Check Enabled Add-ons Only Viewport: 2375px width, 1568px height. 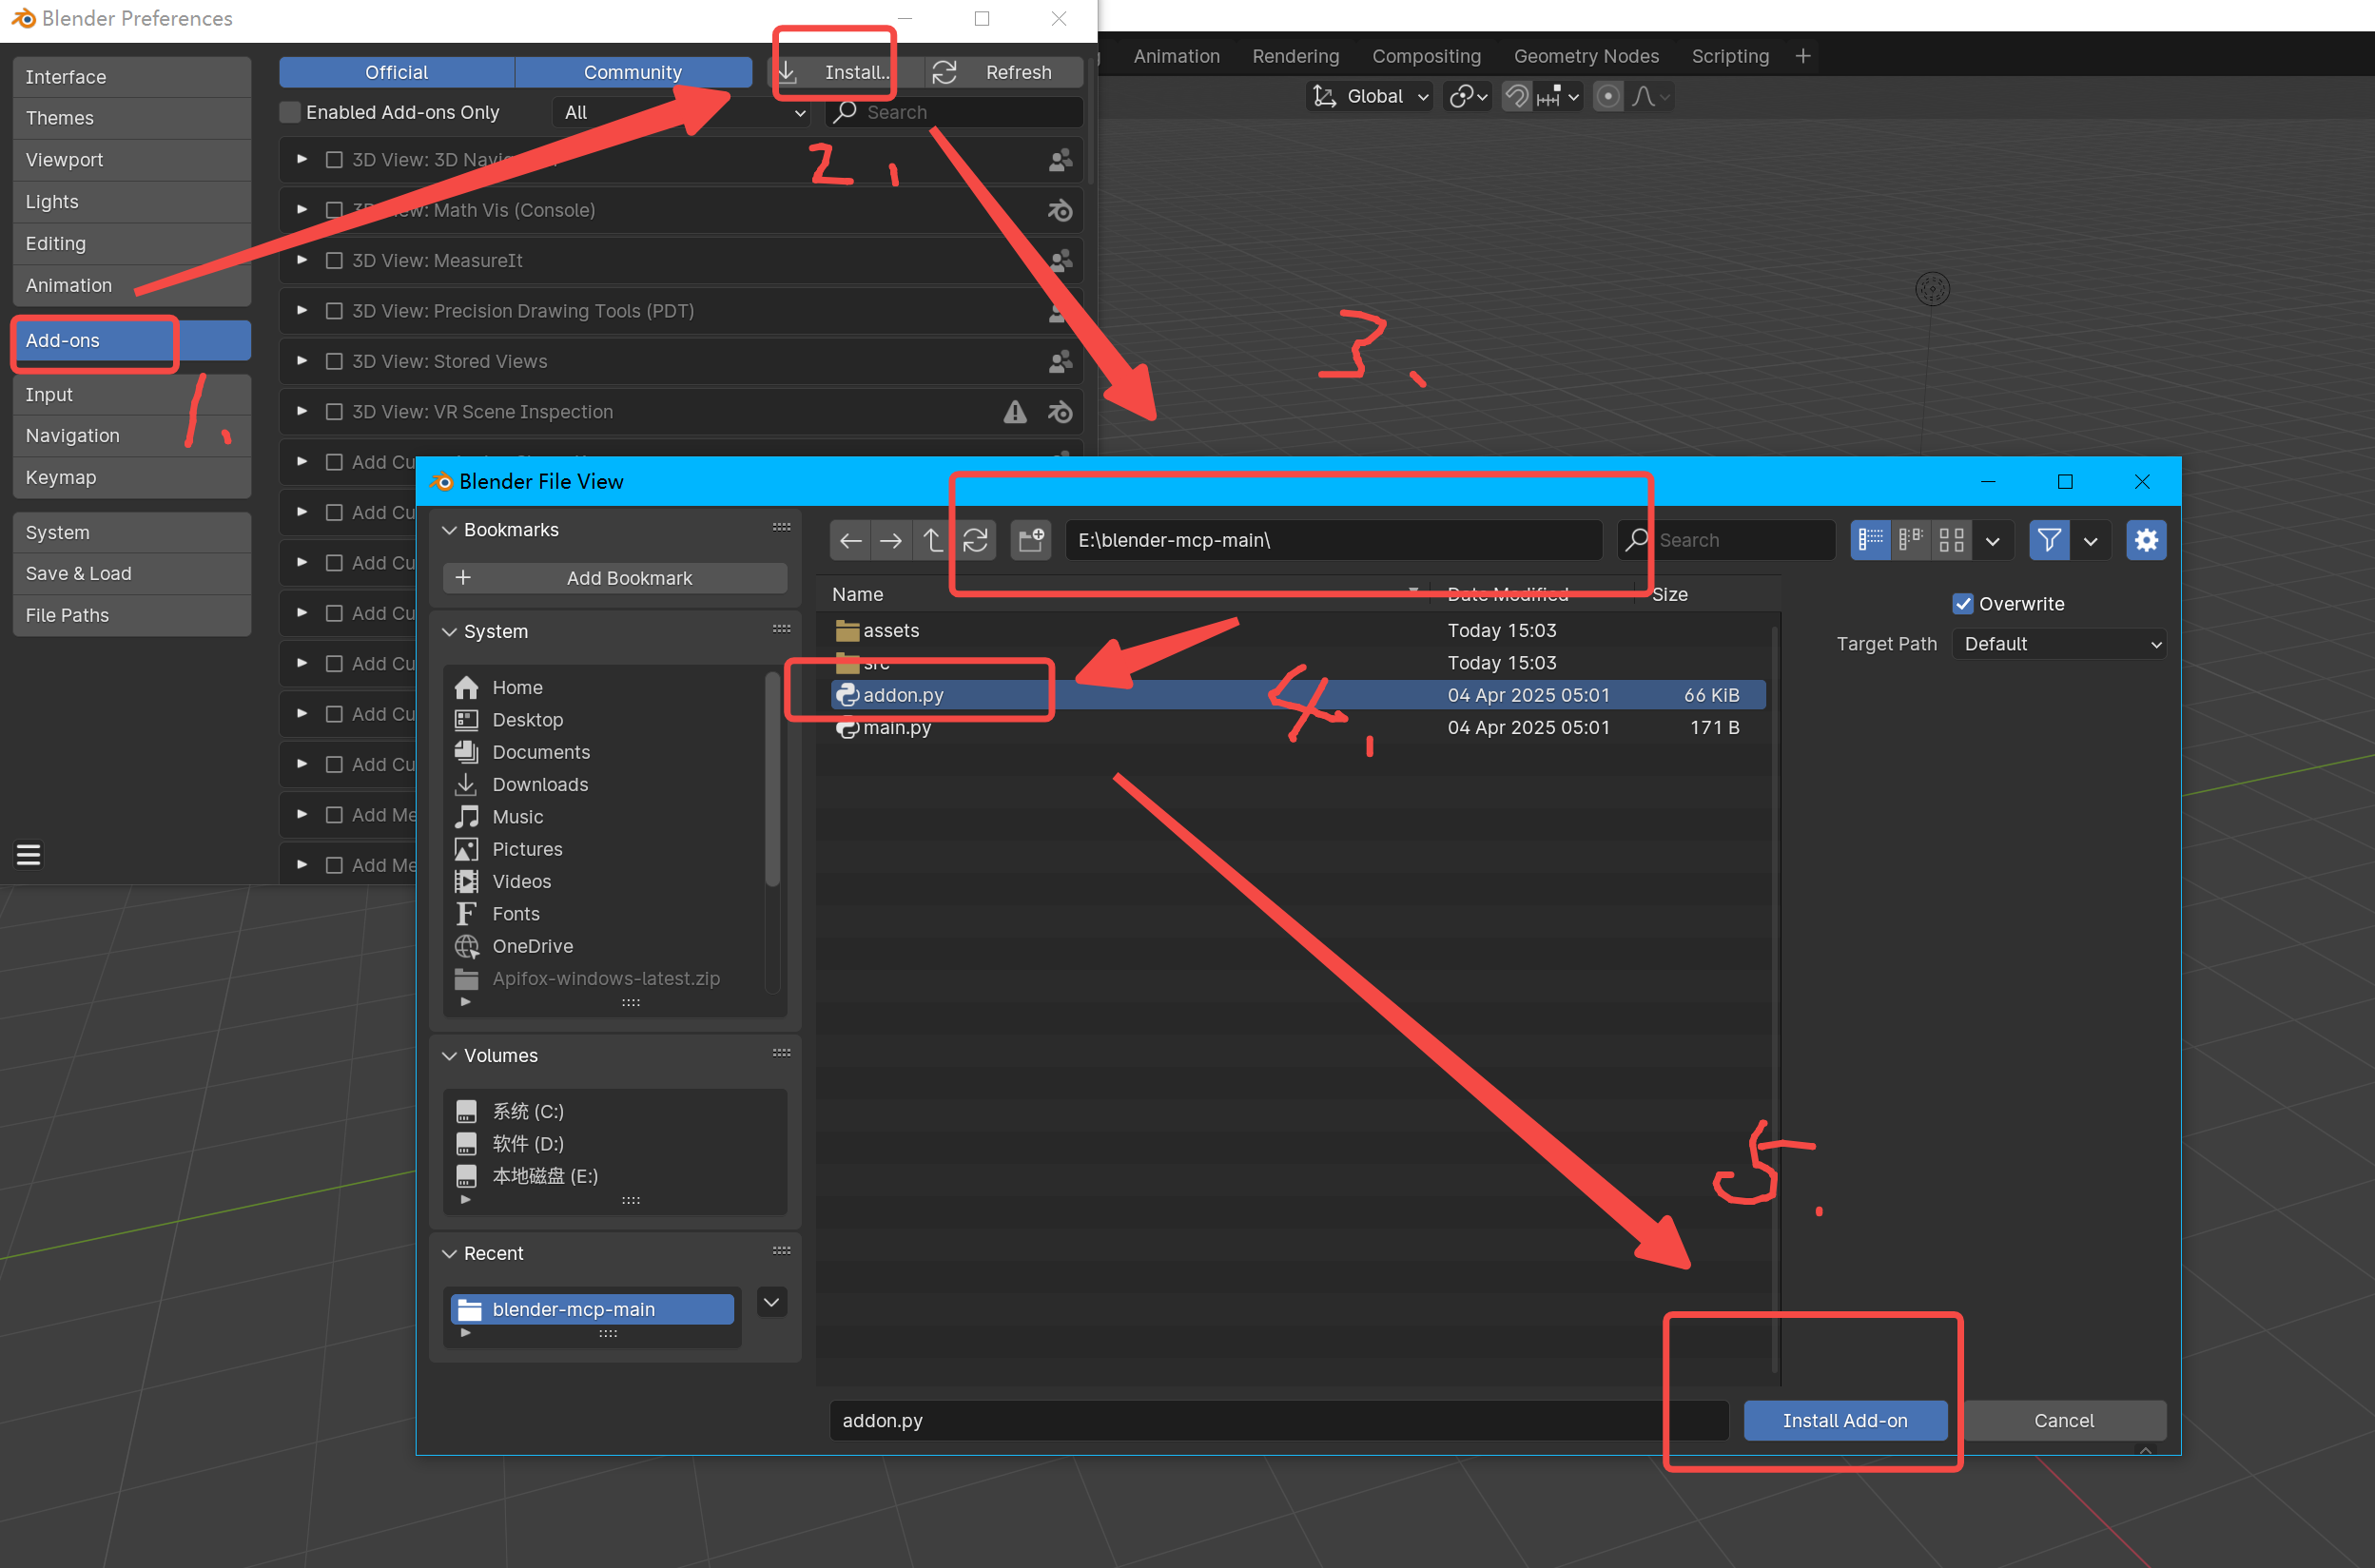tap(290, 112)
